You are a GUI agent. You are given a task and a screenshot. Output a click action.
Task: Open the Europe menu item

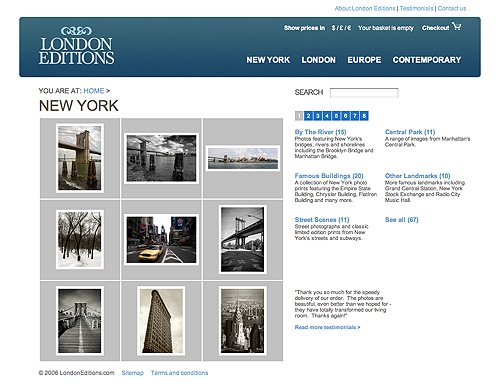pos(364,60)
